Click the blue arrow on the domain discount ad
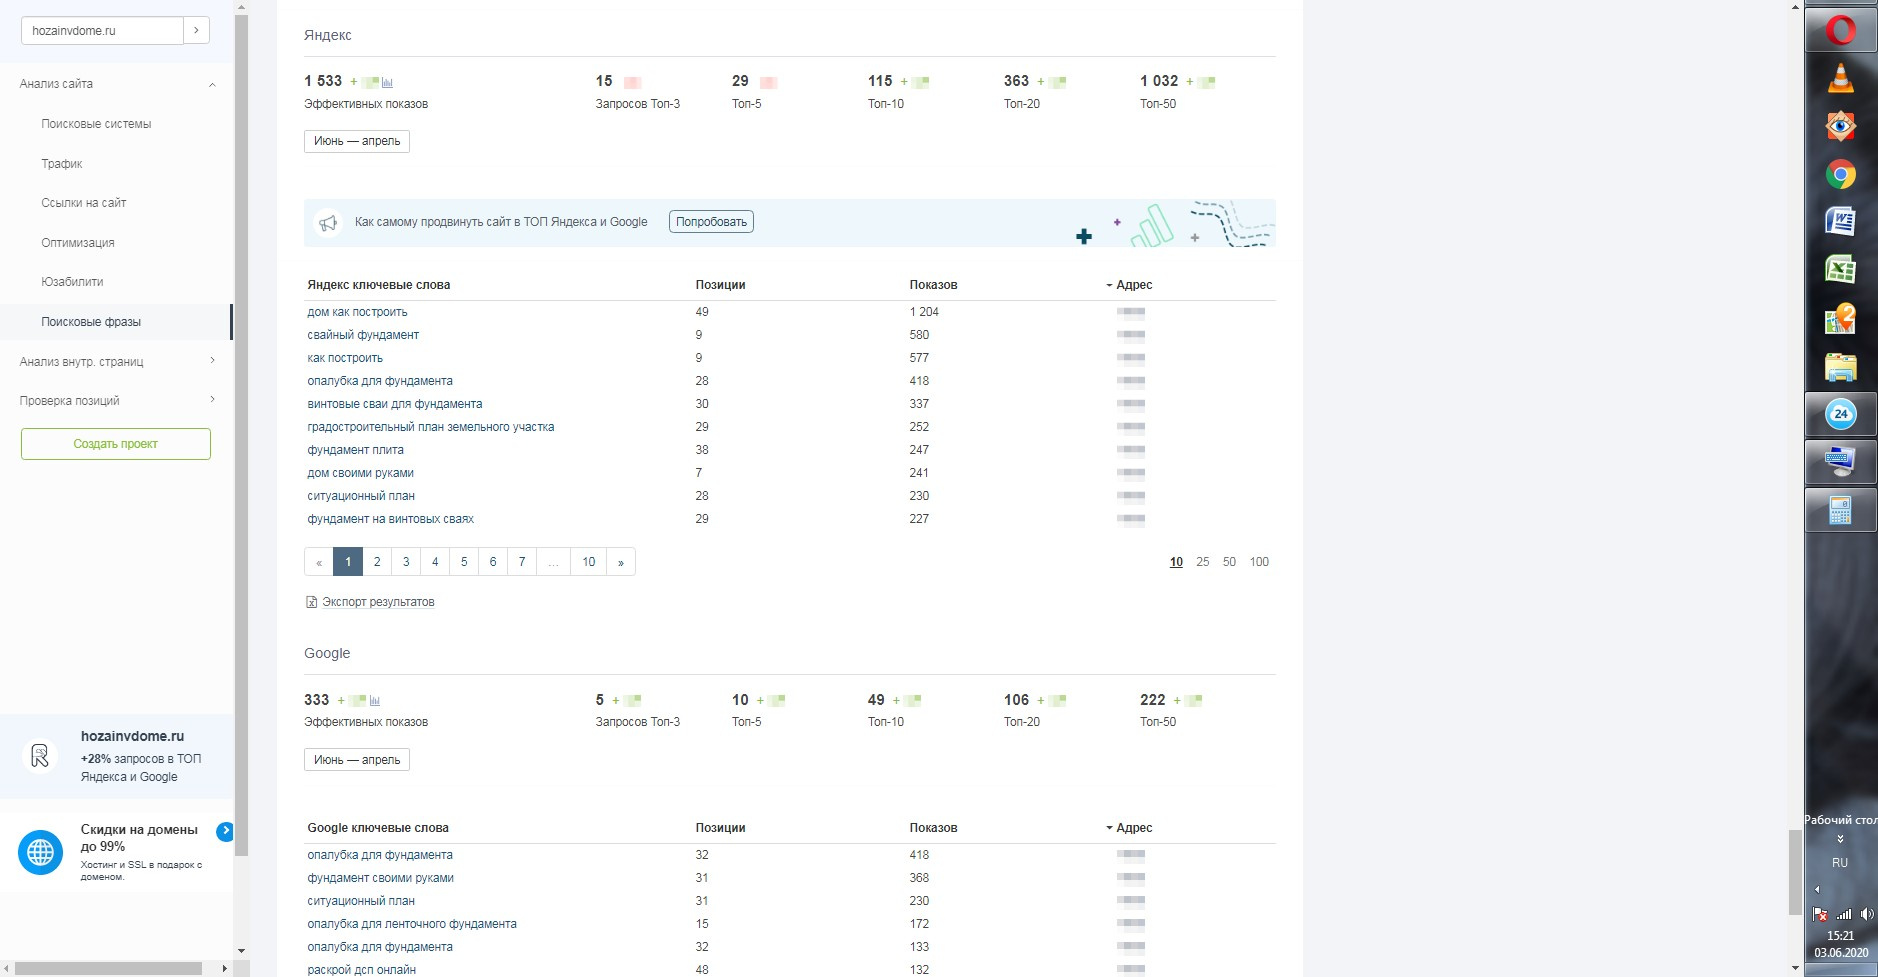 click(225, 831)
